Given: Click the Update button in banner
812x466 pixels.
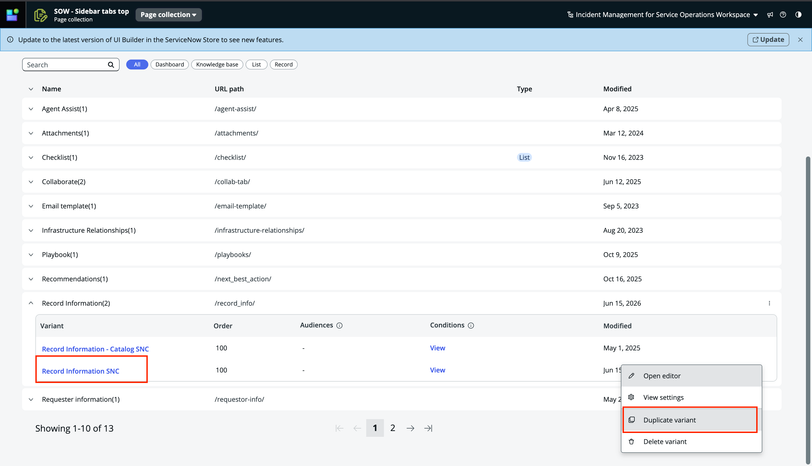Looking at the screenshot, I should pos(768,40).
